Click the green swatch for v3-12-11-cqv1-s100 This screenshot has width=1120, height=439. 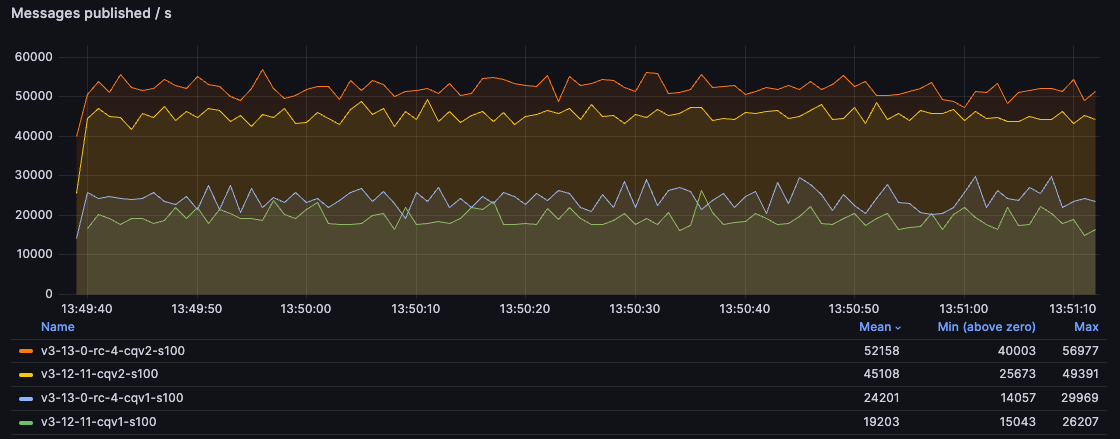pyautogui.click(x=27, y=422)
